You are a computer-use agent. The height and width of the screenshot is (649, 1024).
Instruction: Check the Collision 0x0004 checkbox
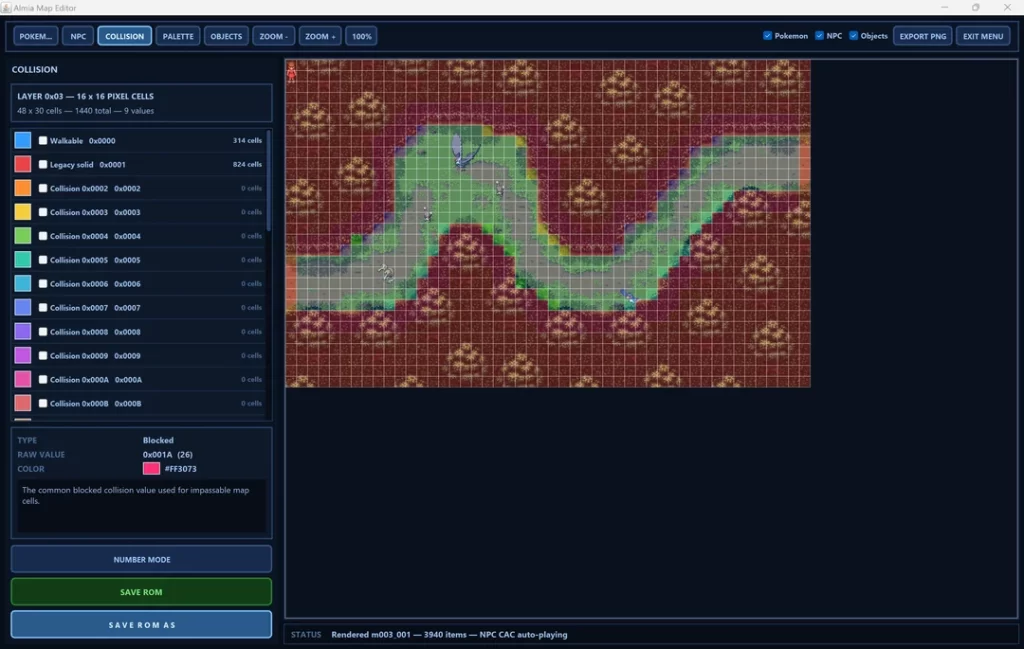click(x=43, y=236)
